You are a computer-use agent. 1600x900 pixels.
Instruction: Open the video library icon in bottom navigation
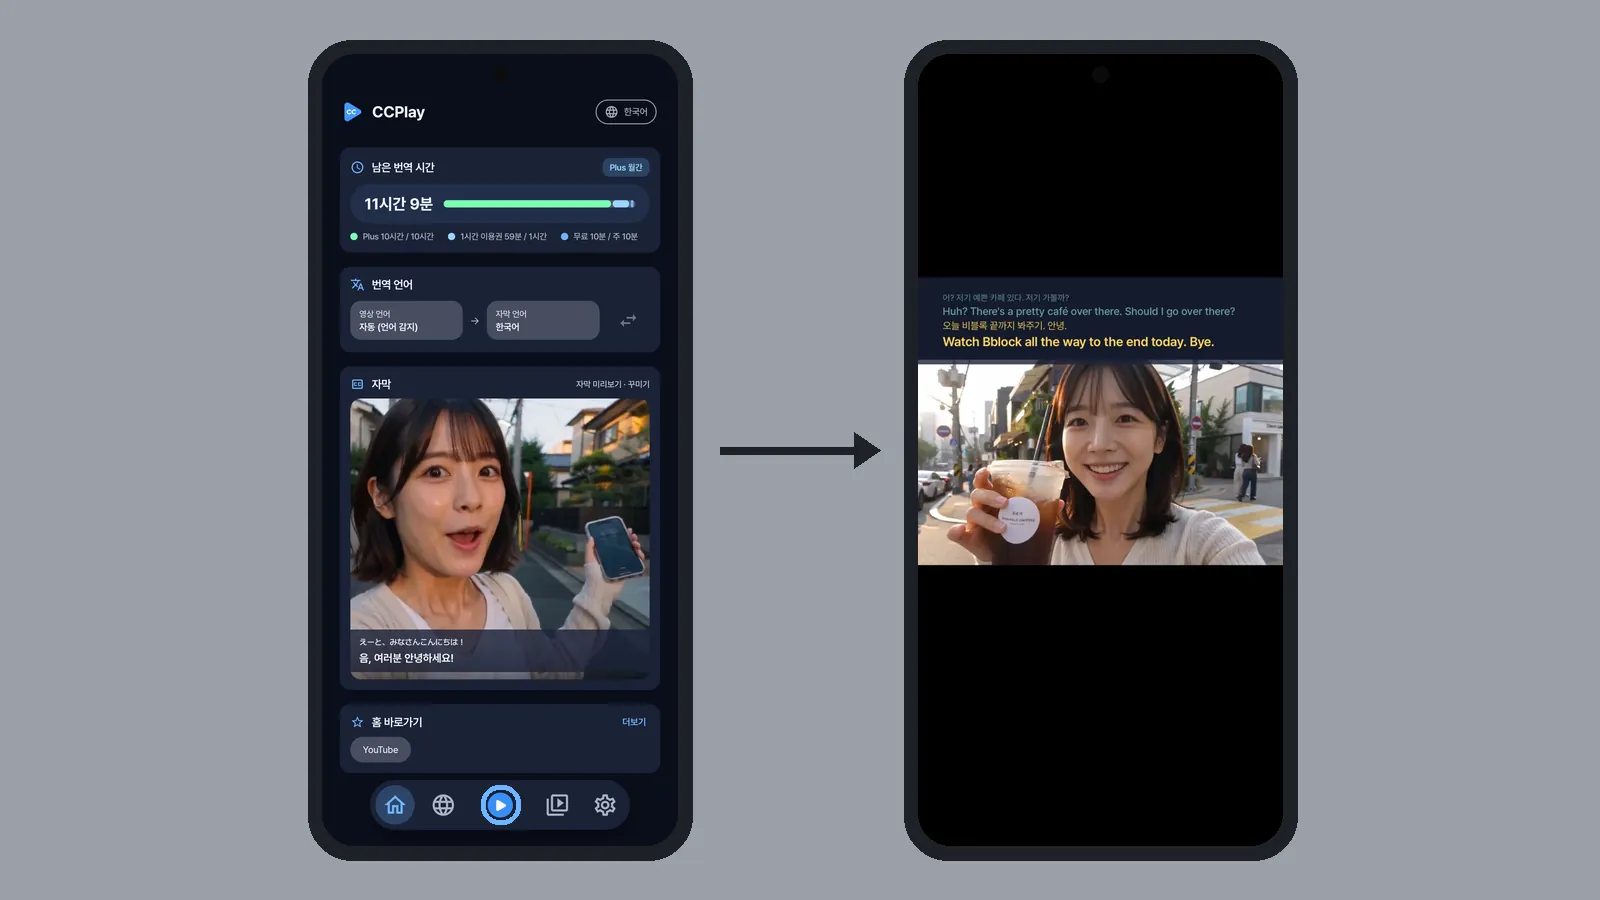click(557, 805)
